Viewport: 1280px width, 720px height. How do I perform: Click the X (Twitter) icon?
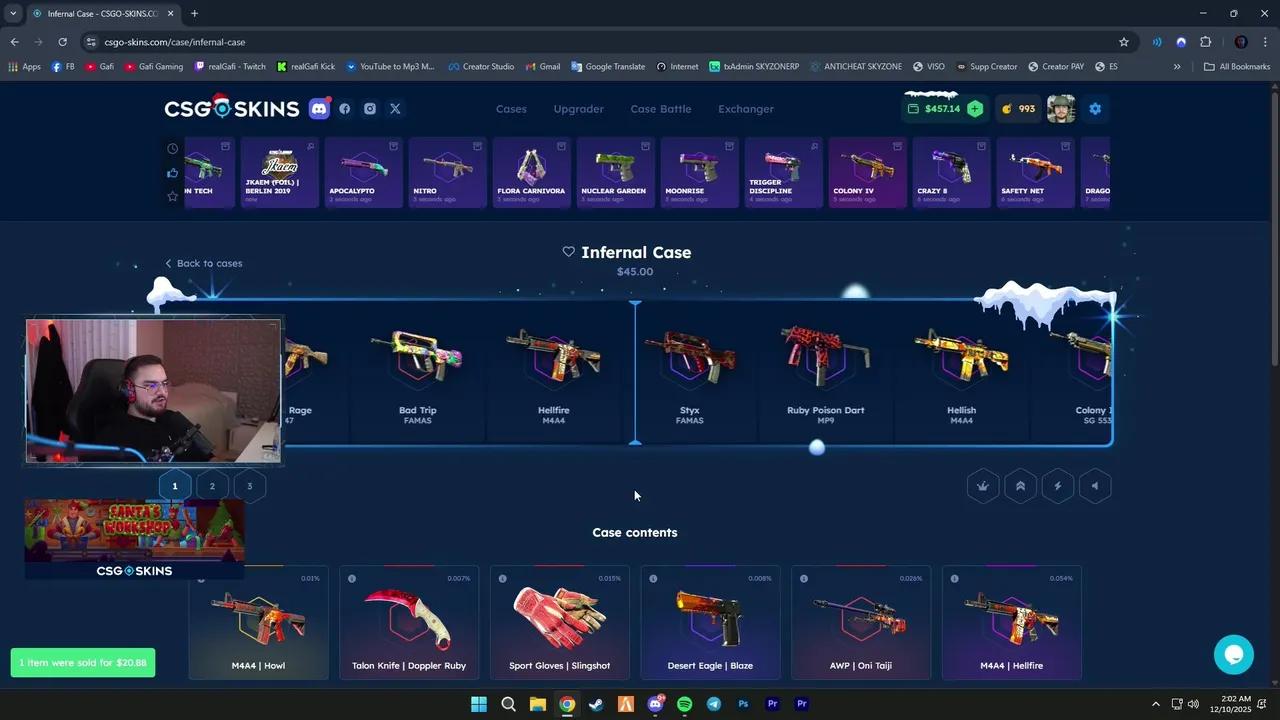(395, 109)
